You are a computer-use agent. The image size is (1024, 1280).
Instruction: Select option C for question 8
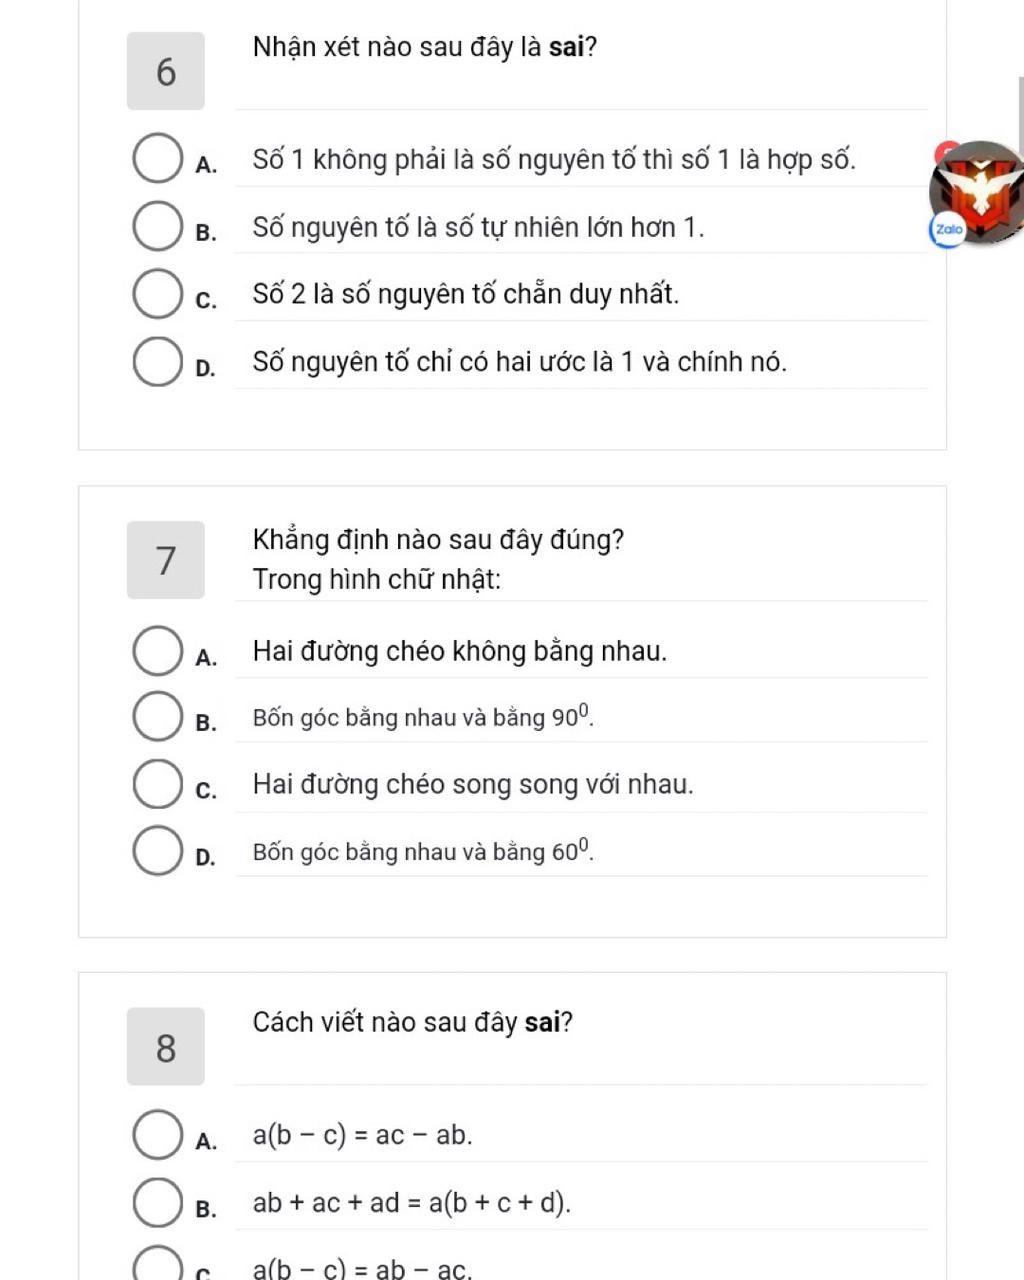pos(157,1266)
